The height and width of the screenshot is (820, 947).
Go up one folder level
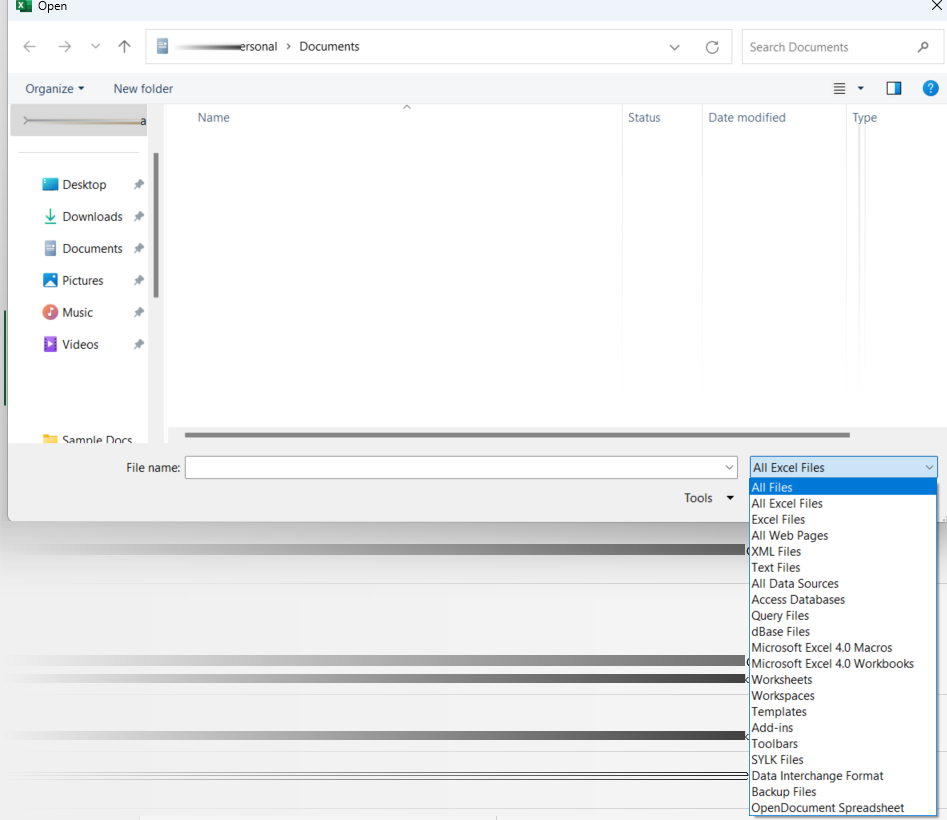click(x=124, y=46)
